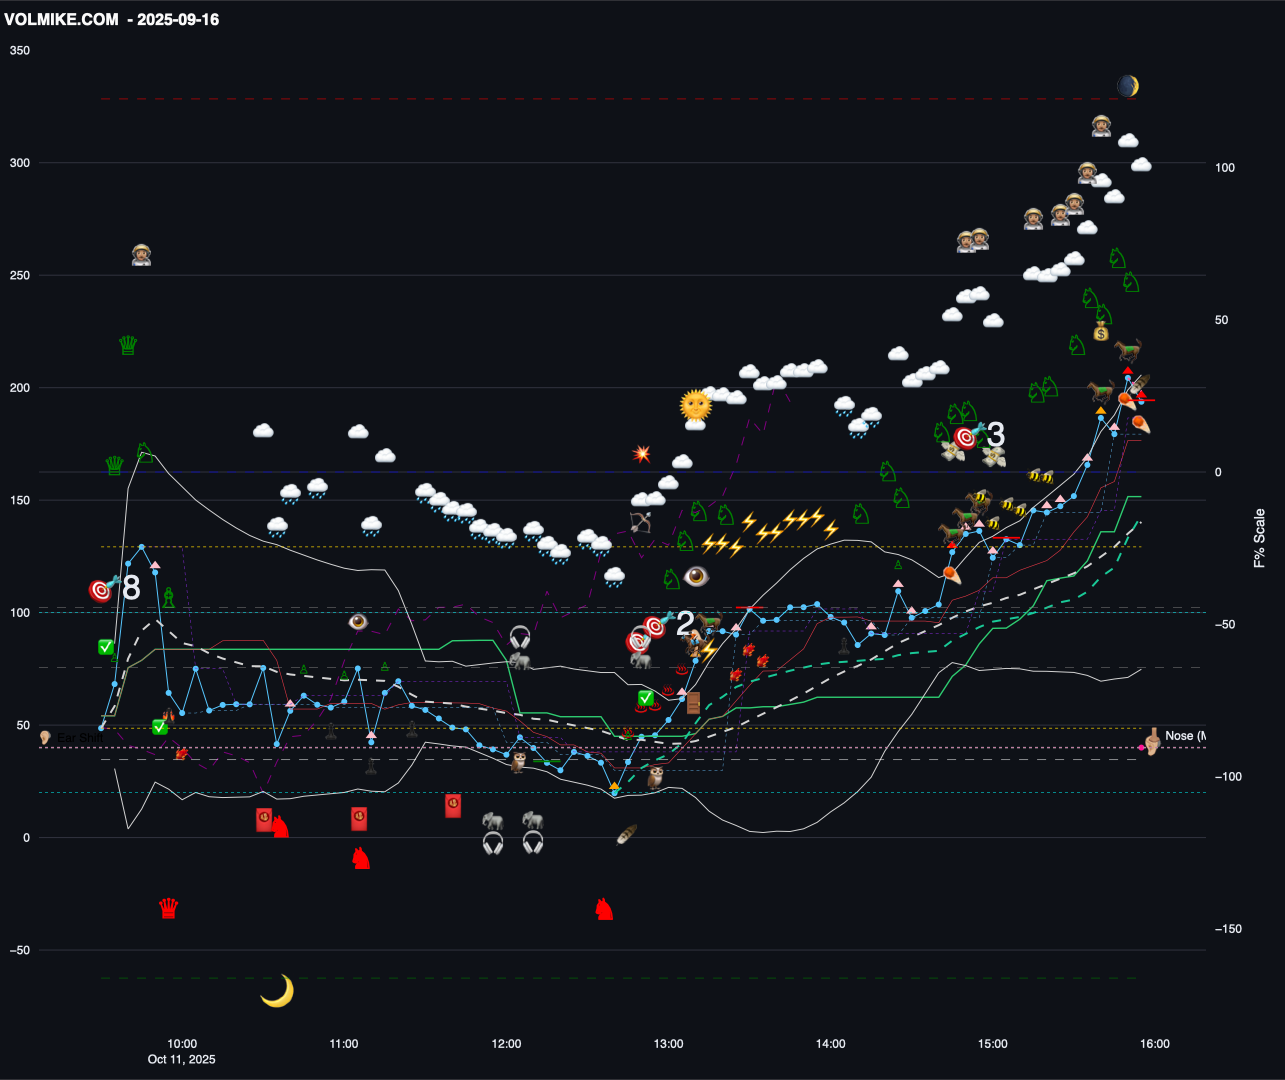Click the headphones sitting above an elephant
The height and width of the screenshot is (1080, 1285).
[x=519, y=637]
